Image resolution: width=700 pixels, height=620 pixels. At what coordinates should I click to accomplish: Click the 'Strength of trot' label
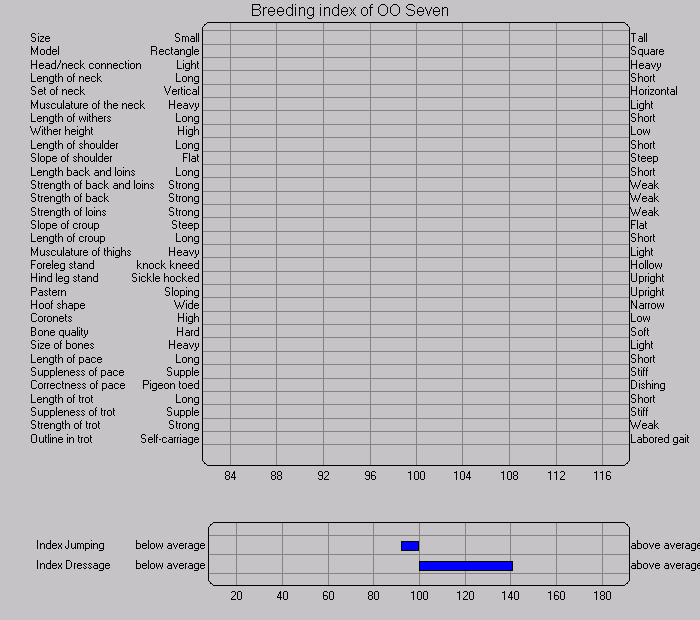point(65,425)
